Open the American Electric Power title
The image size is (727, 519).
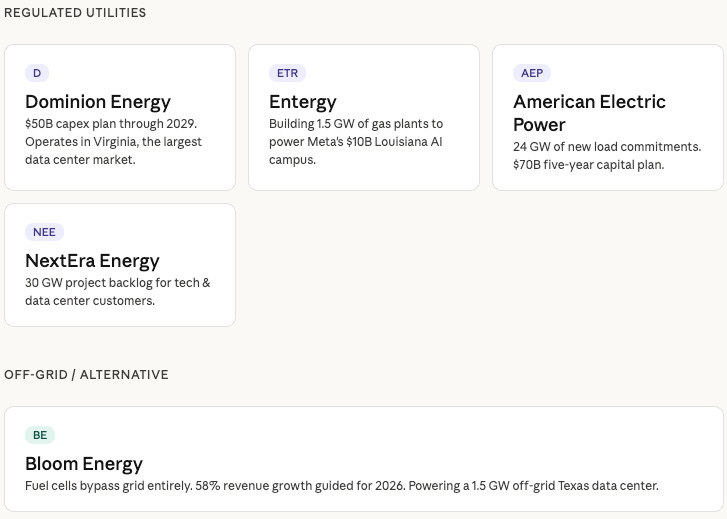(x=589, y=113)
